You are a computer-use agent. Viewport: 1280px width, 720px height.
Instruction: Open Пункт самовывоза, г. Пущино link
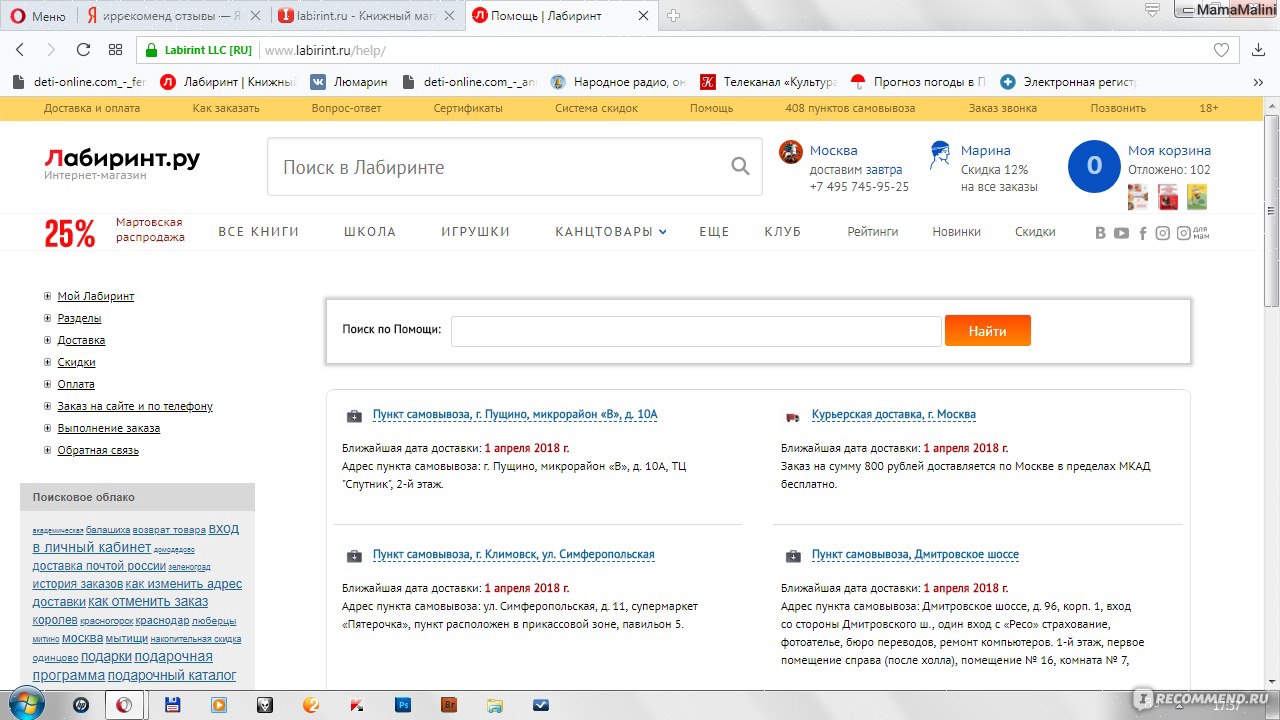pos(515,414)
